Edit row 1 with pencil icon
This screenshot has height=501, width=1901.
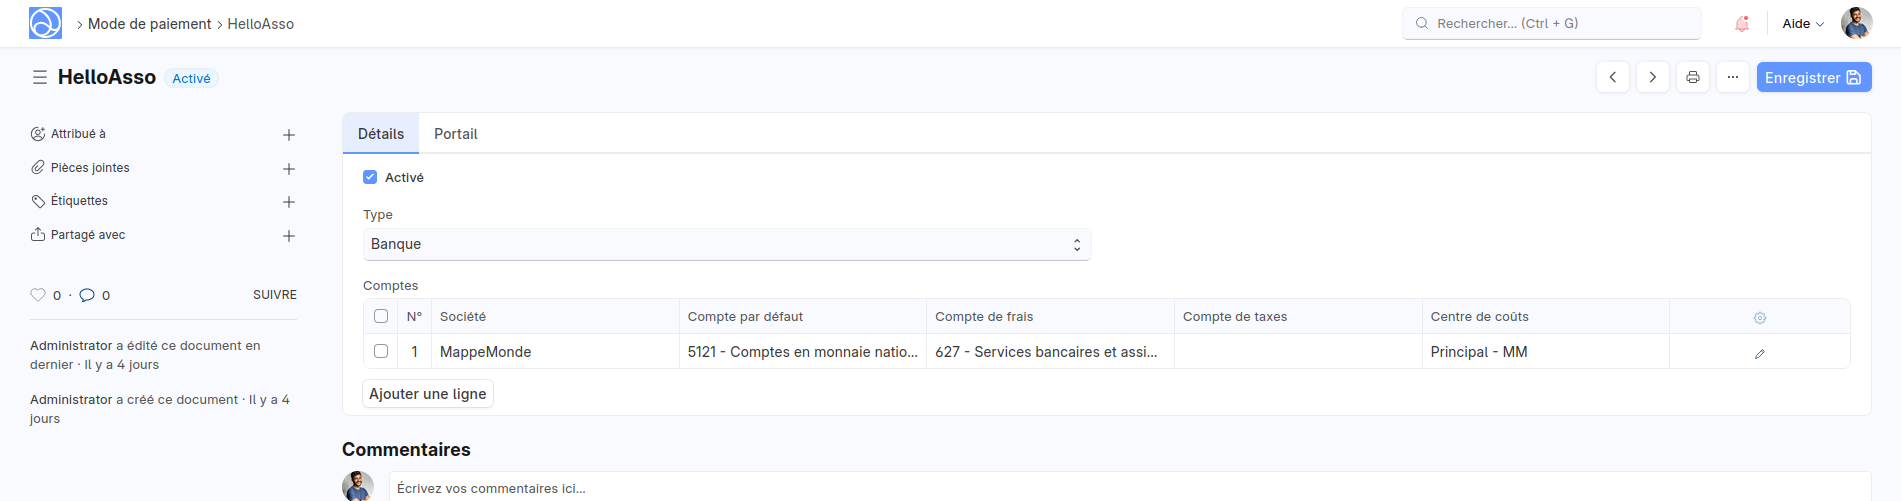[1759, 353]
